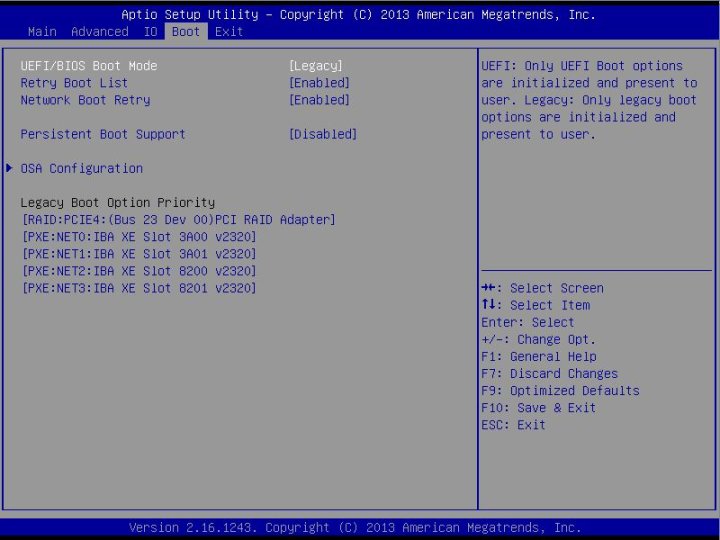Click F9: Optimized Defaults hint
720x540 pixels.
[x=560, y=391]
